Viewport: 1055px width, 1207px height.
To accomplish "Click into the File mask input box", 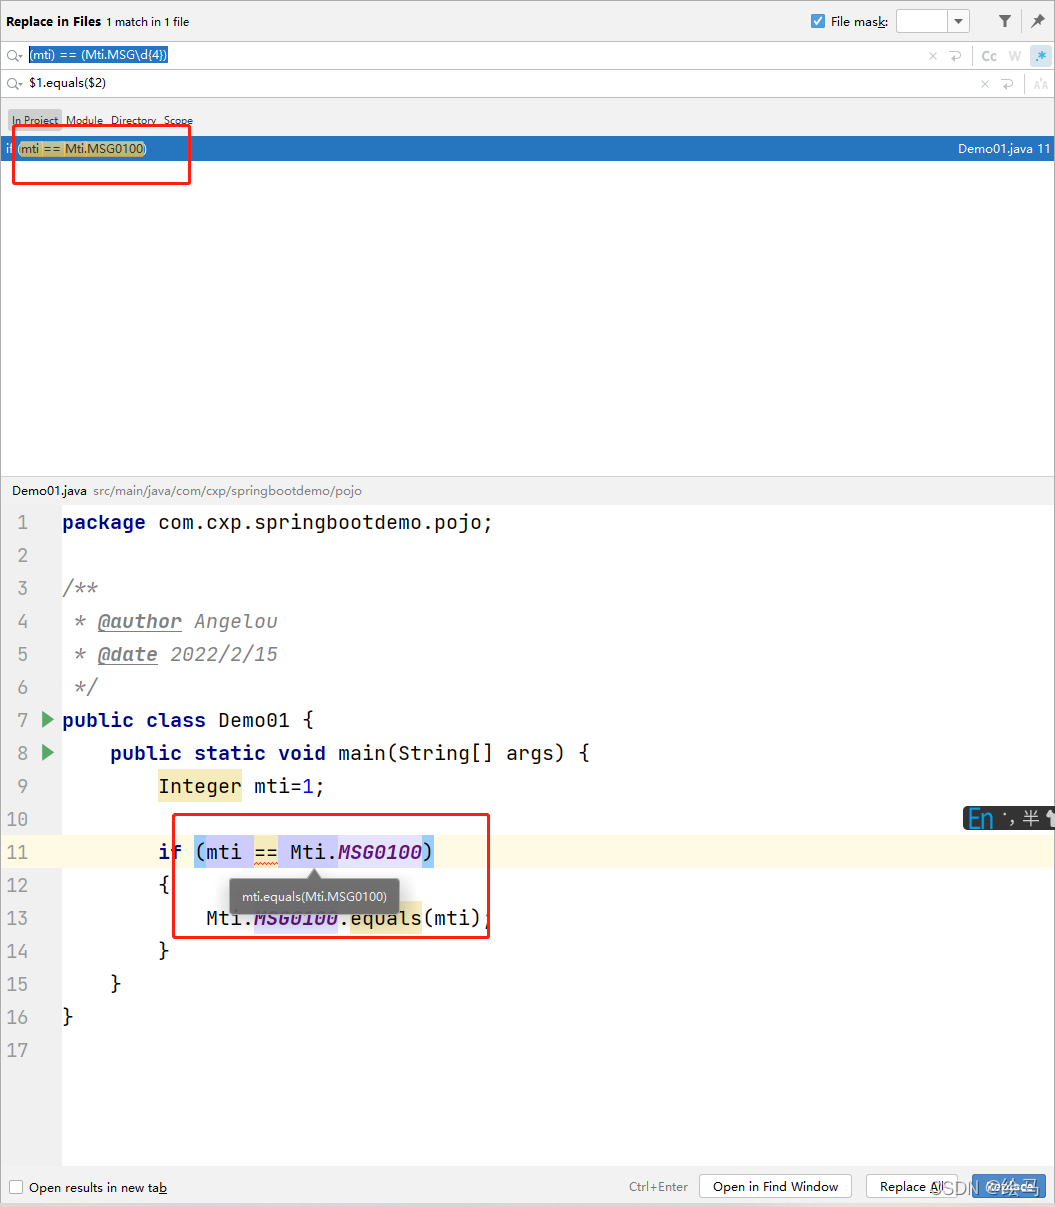I will click(922, 21).
